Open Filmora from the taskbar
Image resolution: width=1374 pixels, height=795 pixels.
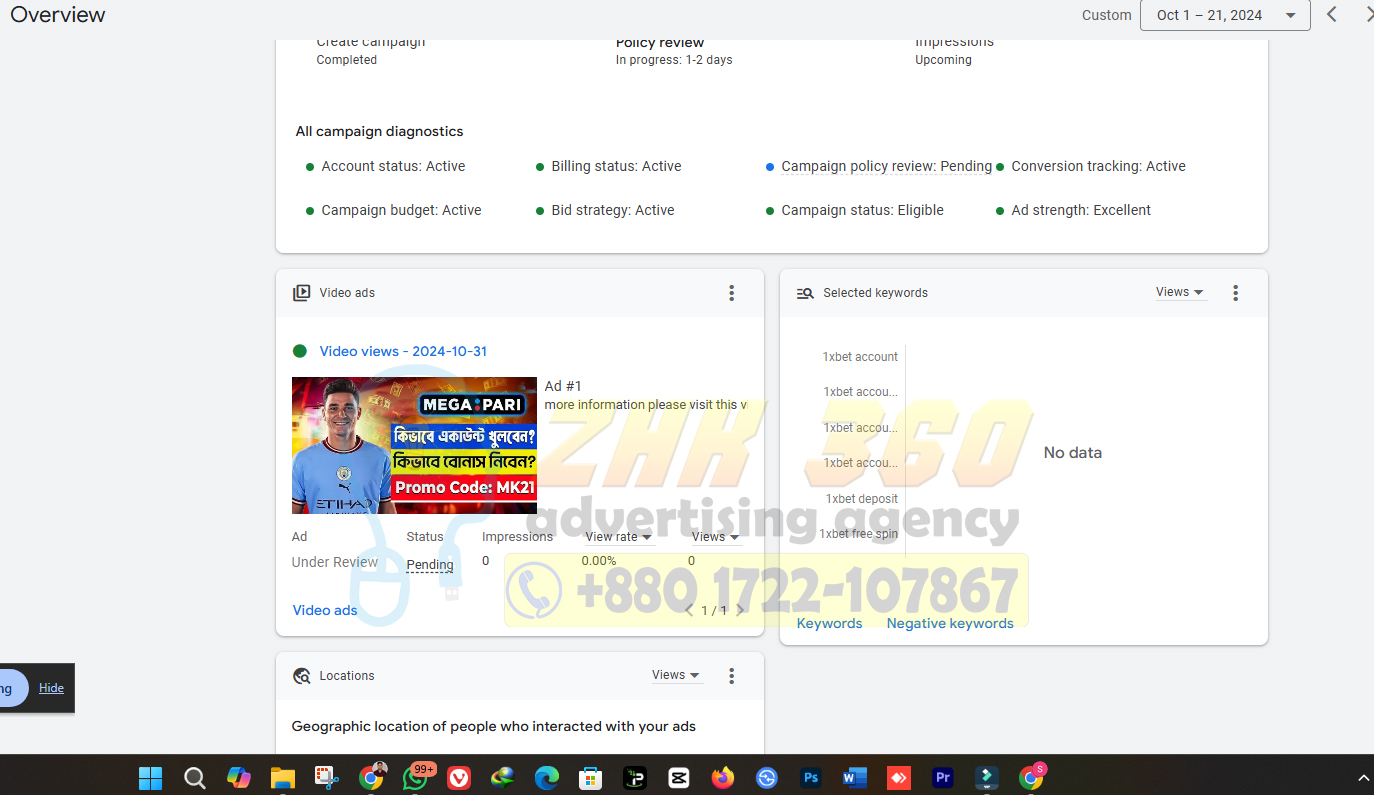click(x=987, y=777)
